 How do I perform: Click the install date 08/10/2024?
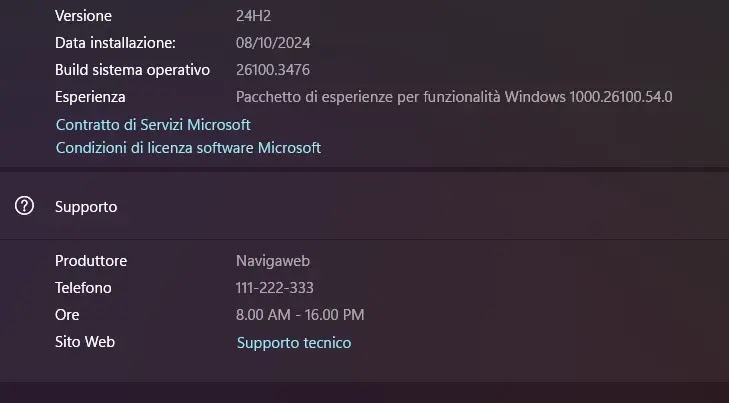point(274,43)
